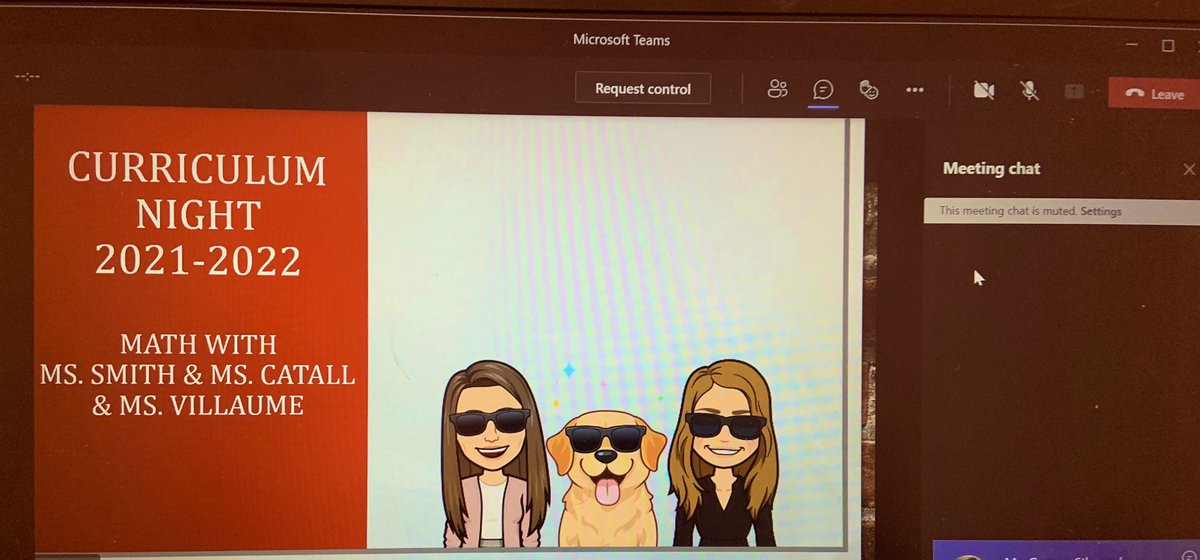Screen dimensions: 1200x560
Task: Unmute the microphone
Action: (x=1029, y=91)
